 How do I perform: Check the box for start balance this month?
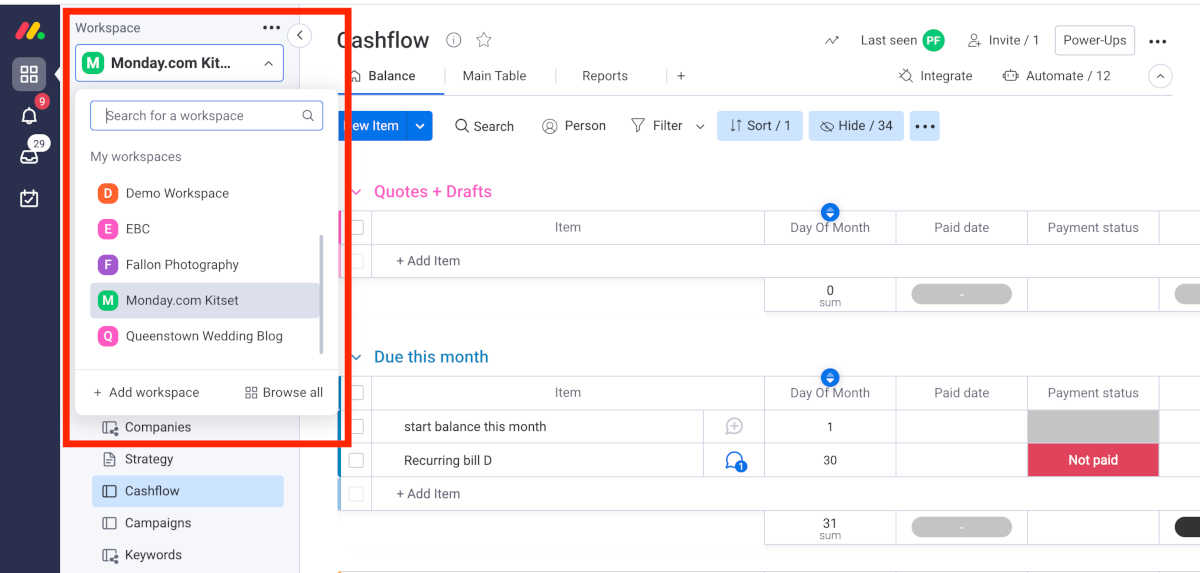coord(356,427)
